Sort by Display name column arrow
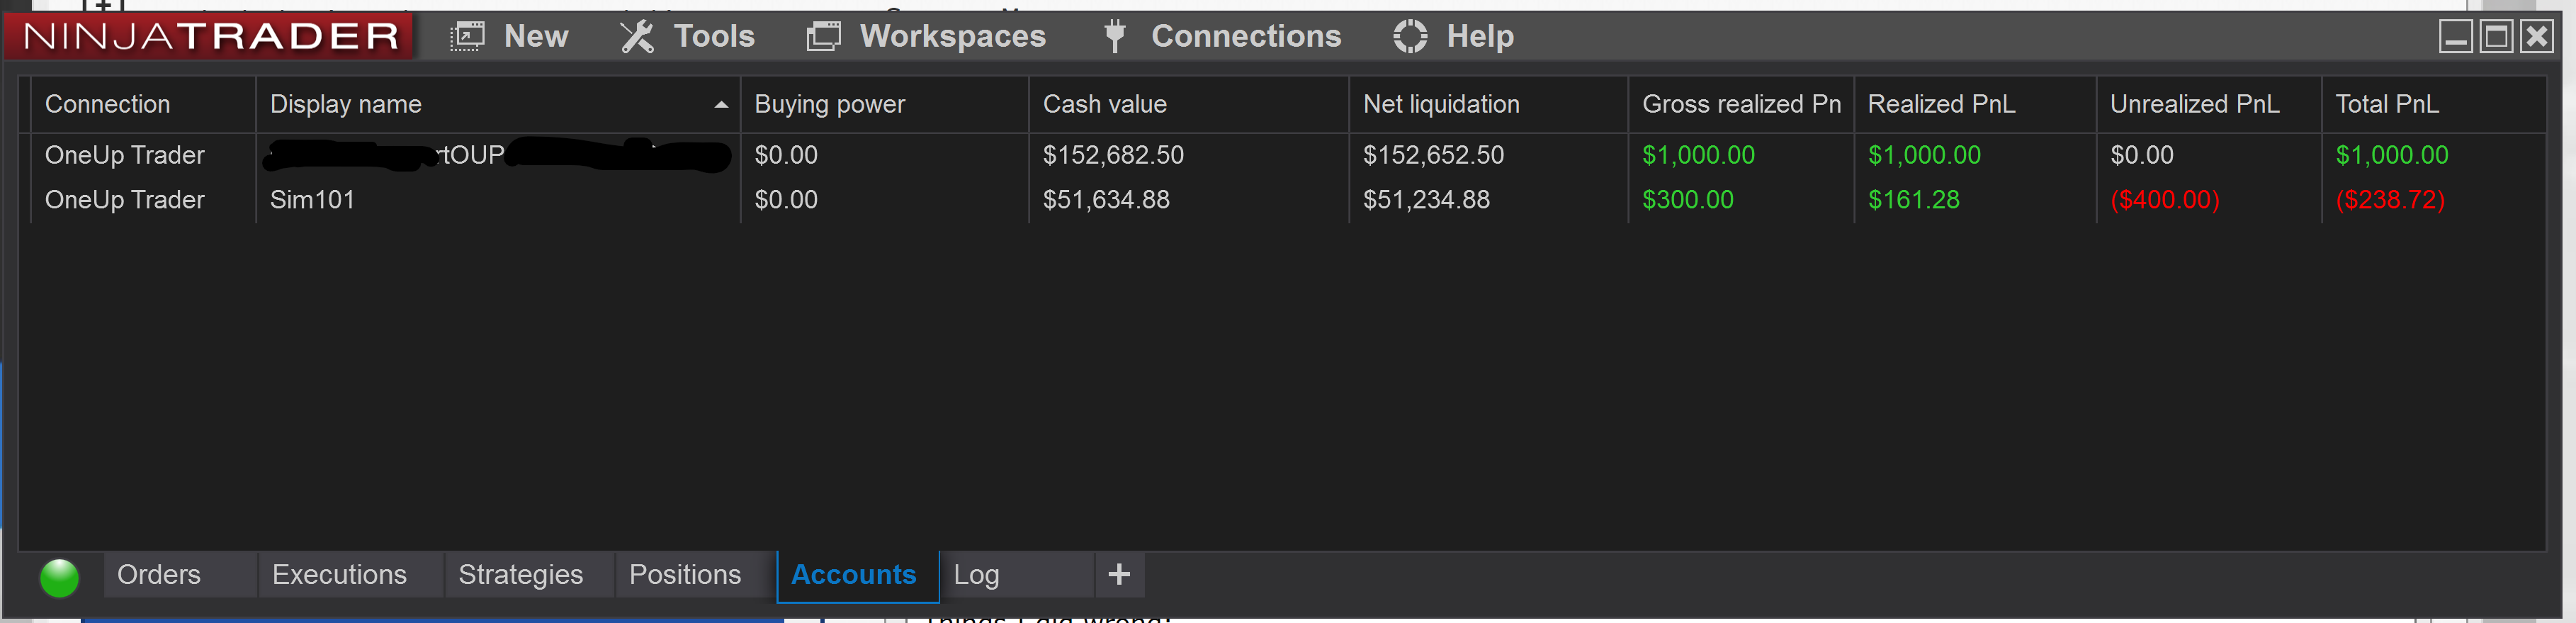 [x=721, y=104]
